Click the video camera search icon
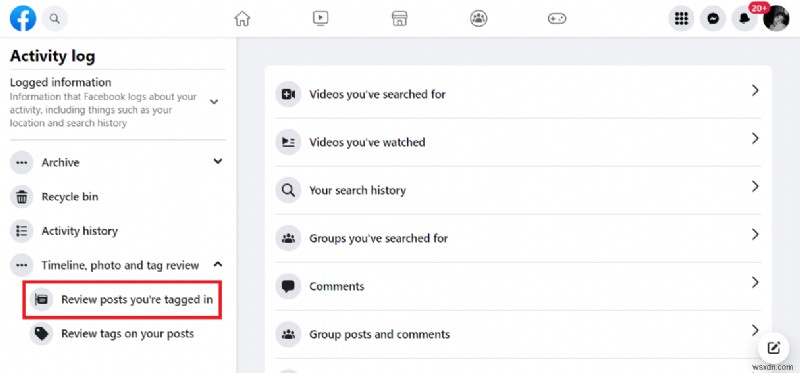The image size is (800, 373). 288,94
